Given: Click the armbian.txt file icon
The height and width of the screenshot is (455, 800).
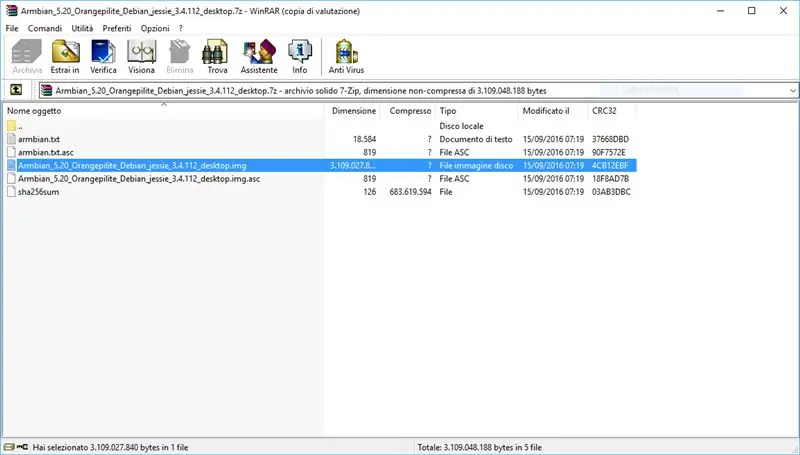Looking at the screenshot, I should pyautogui.click(x=12, y=139).
